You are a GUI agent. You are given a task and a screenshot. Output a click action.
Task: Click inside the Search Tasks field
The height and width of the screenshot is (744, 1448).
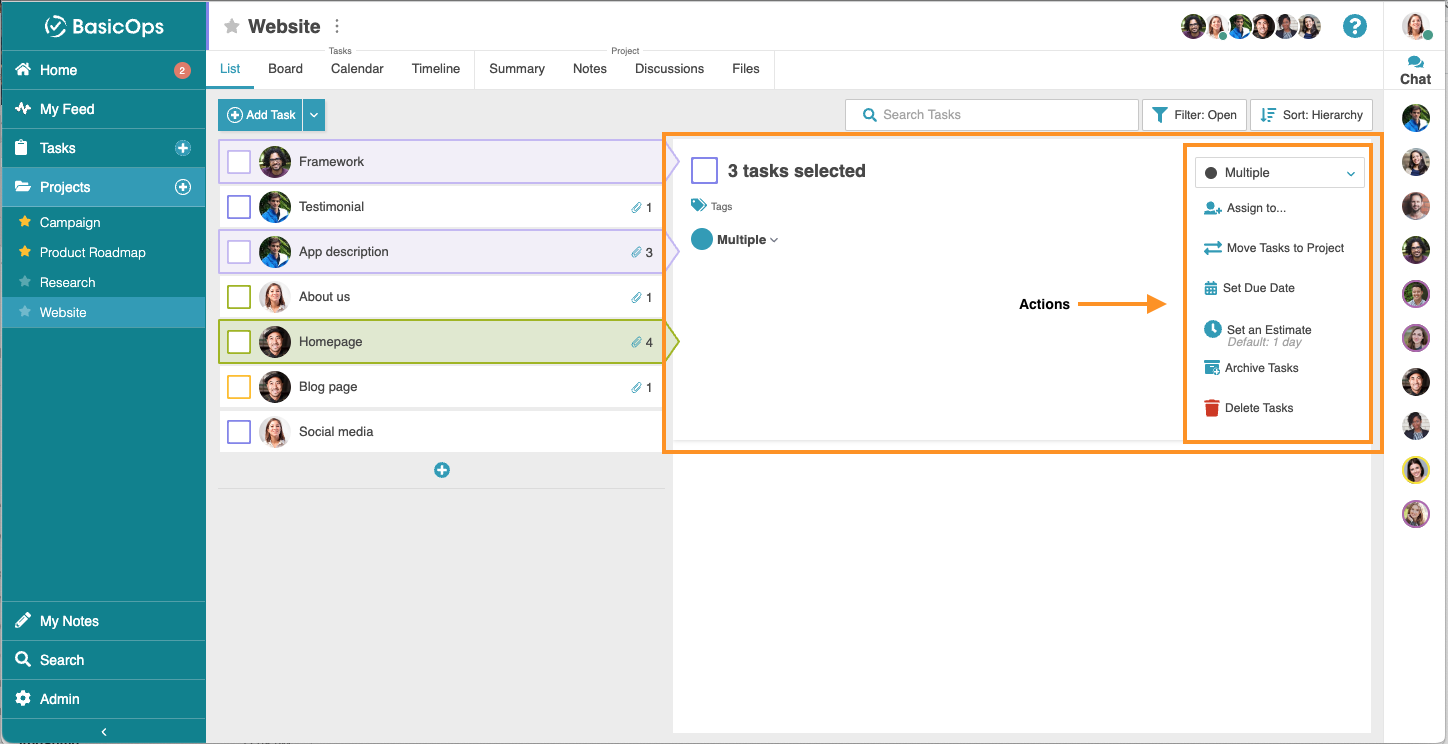991,114
